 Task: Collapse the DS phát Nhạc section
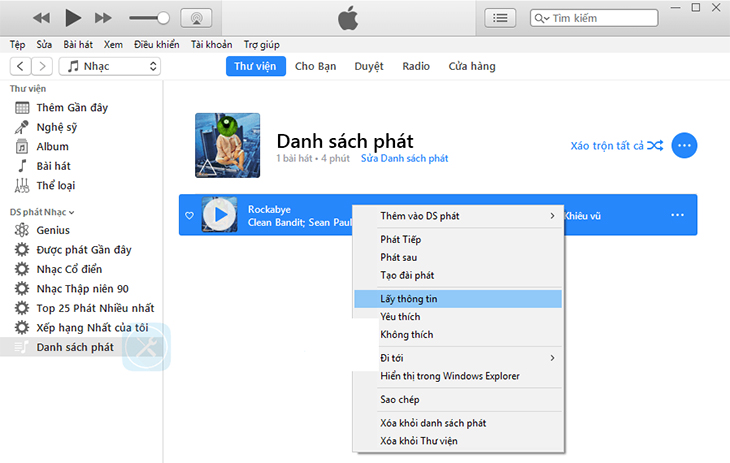[x=71, y=212]
